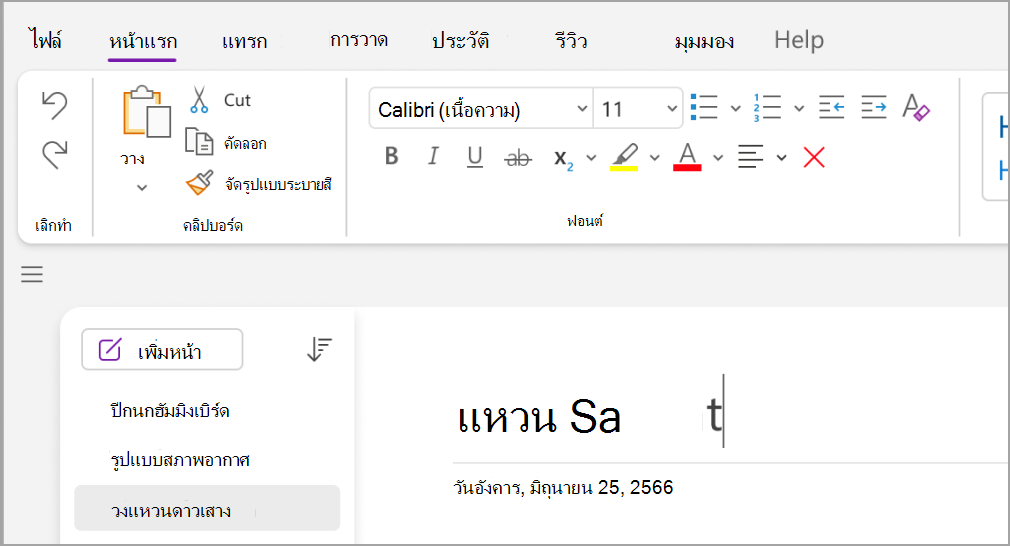Click the Paste clipboard icon
Image resolution: width=1010 pixels, height=546 pixels.
point(147,112)
